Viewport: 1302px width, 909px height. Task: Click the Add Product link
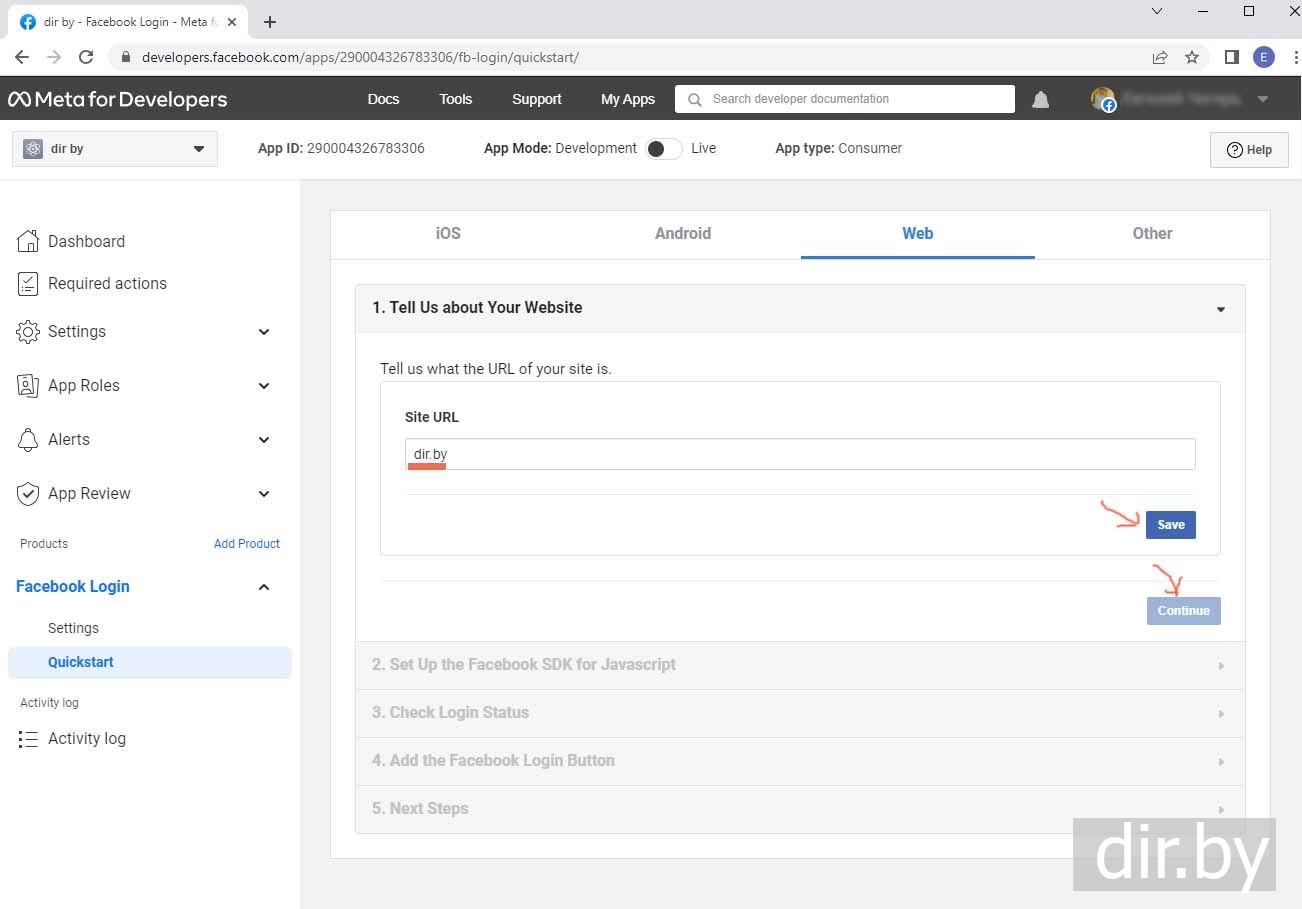[246, 544]
